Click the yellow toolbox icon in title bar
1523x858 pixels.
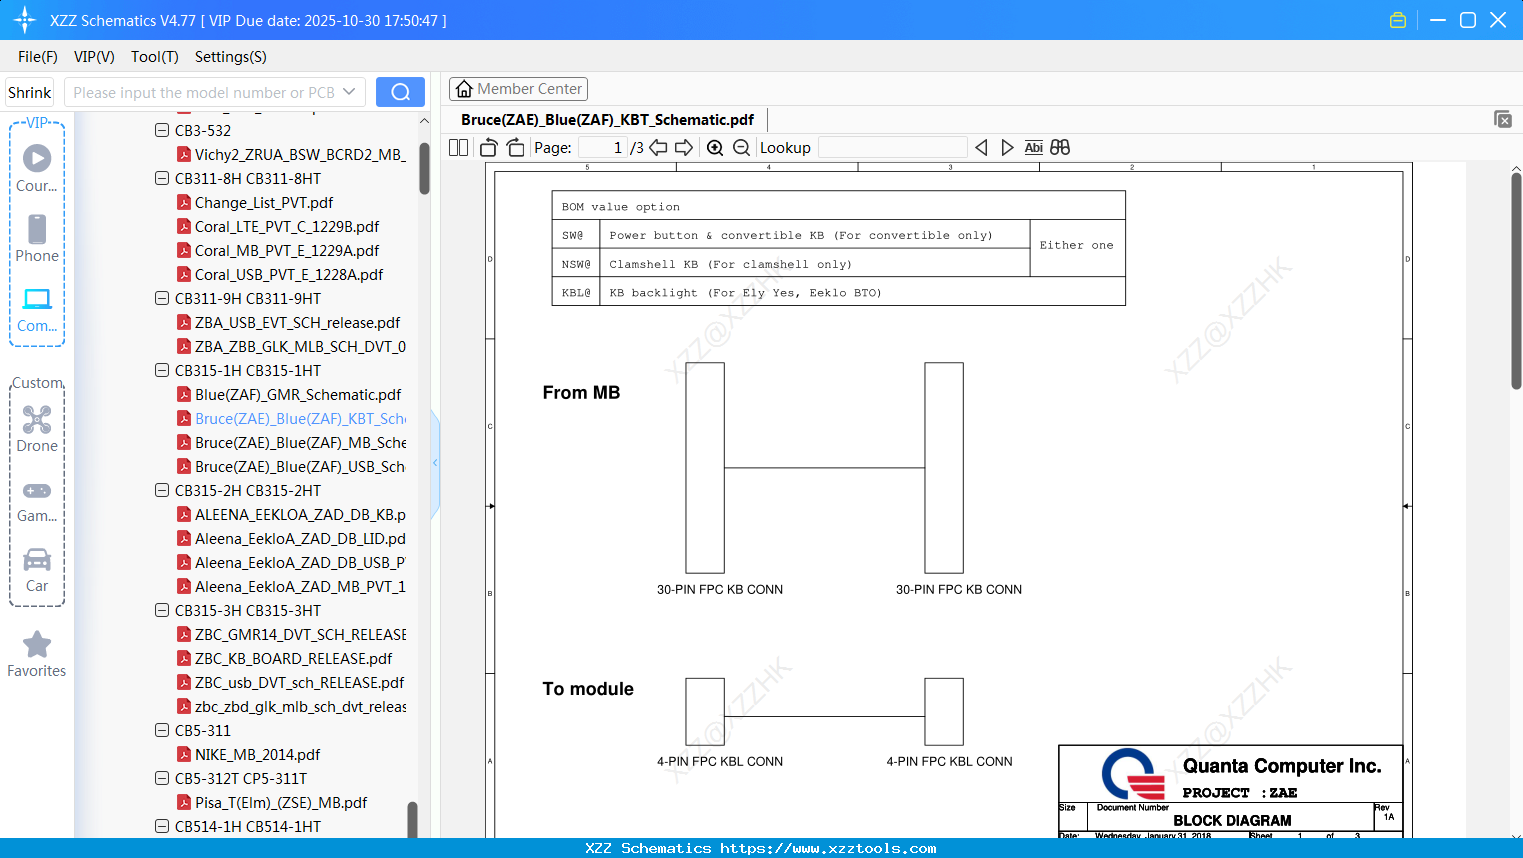coord(1398,20)
